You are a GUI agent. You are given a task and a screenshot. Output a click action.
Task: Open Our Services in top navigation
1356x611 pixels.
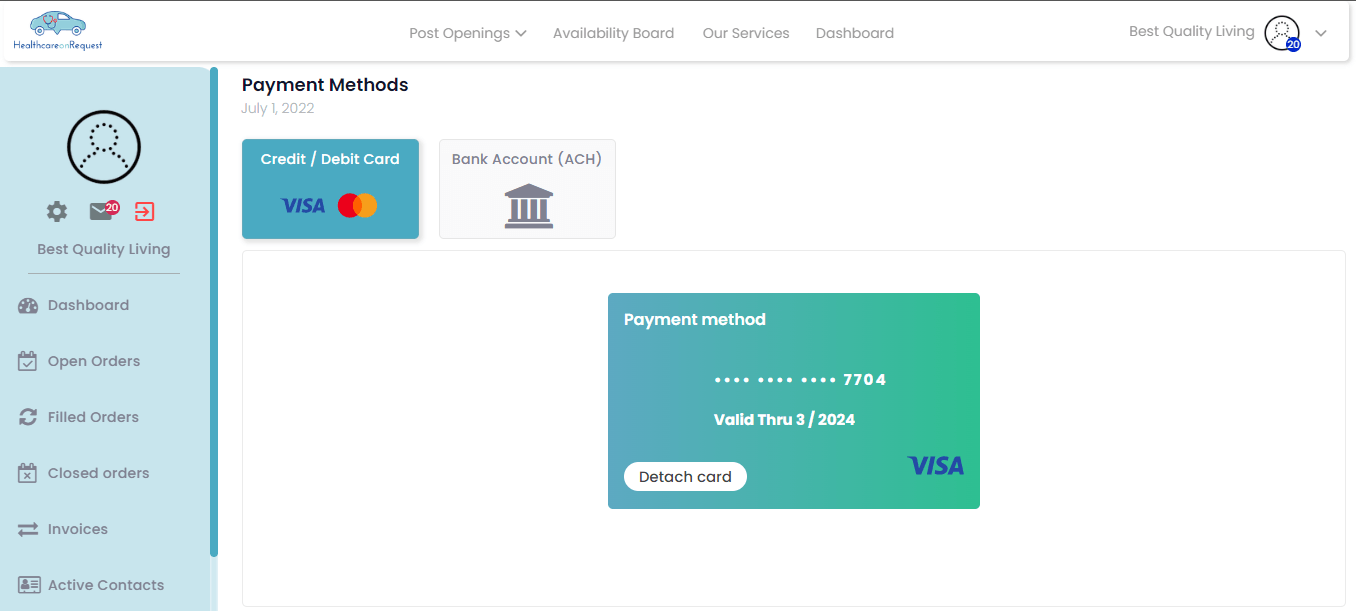point(746,33)
